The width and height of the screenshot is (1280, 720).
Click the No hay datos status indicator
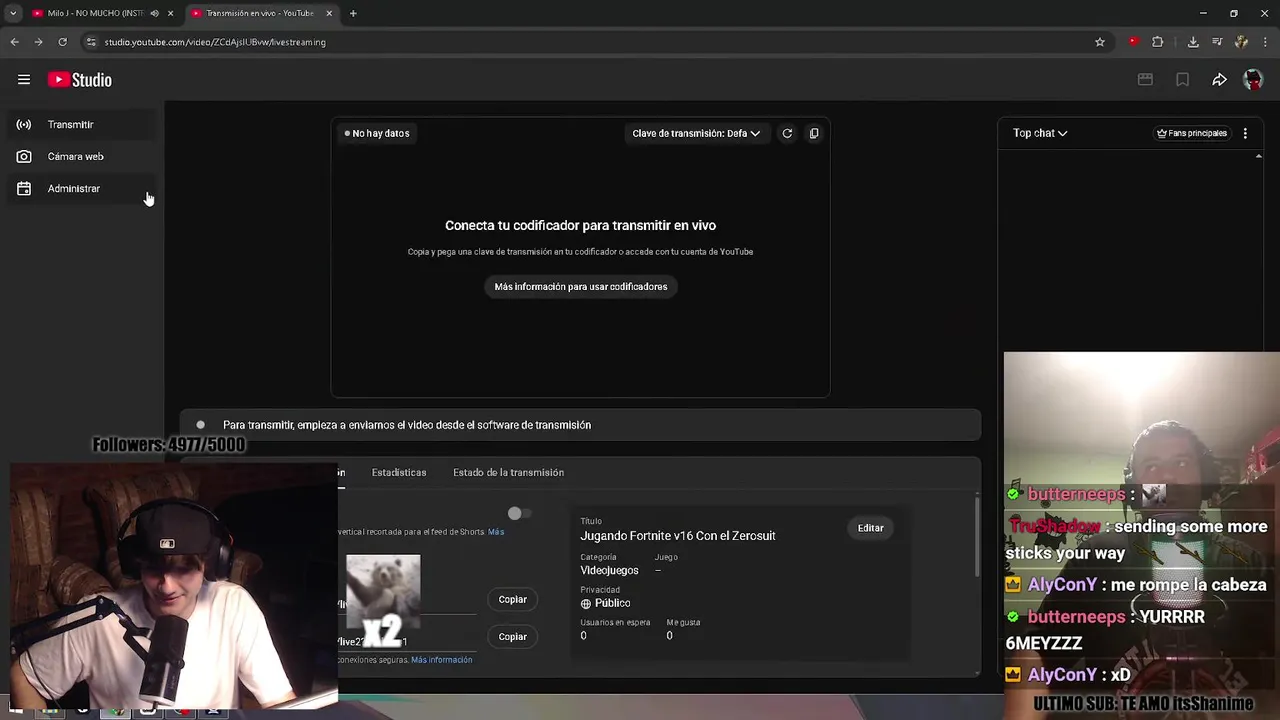click(x=377, y=133)
